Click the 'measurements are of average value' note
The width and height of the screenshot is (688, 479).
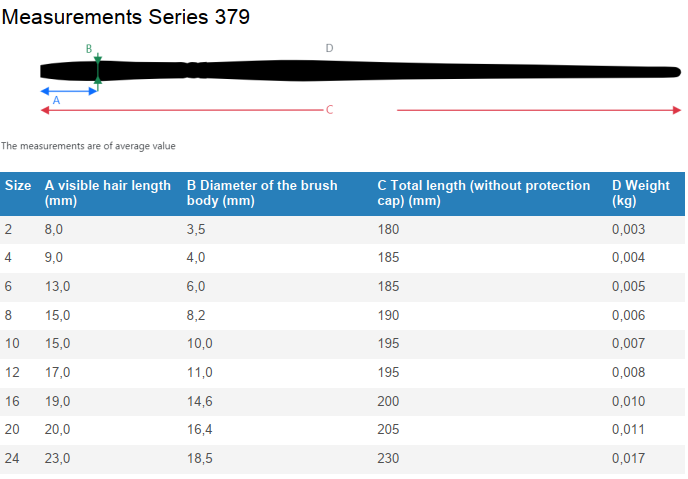[88, 146]
